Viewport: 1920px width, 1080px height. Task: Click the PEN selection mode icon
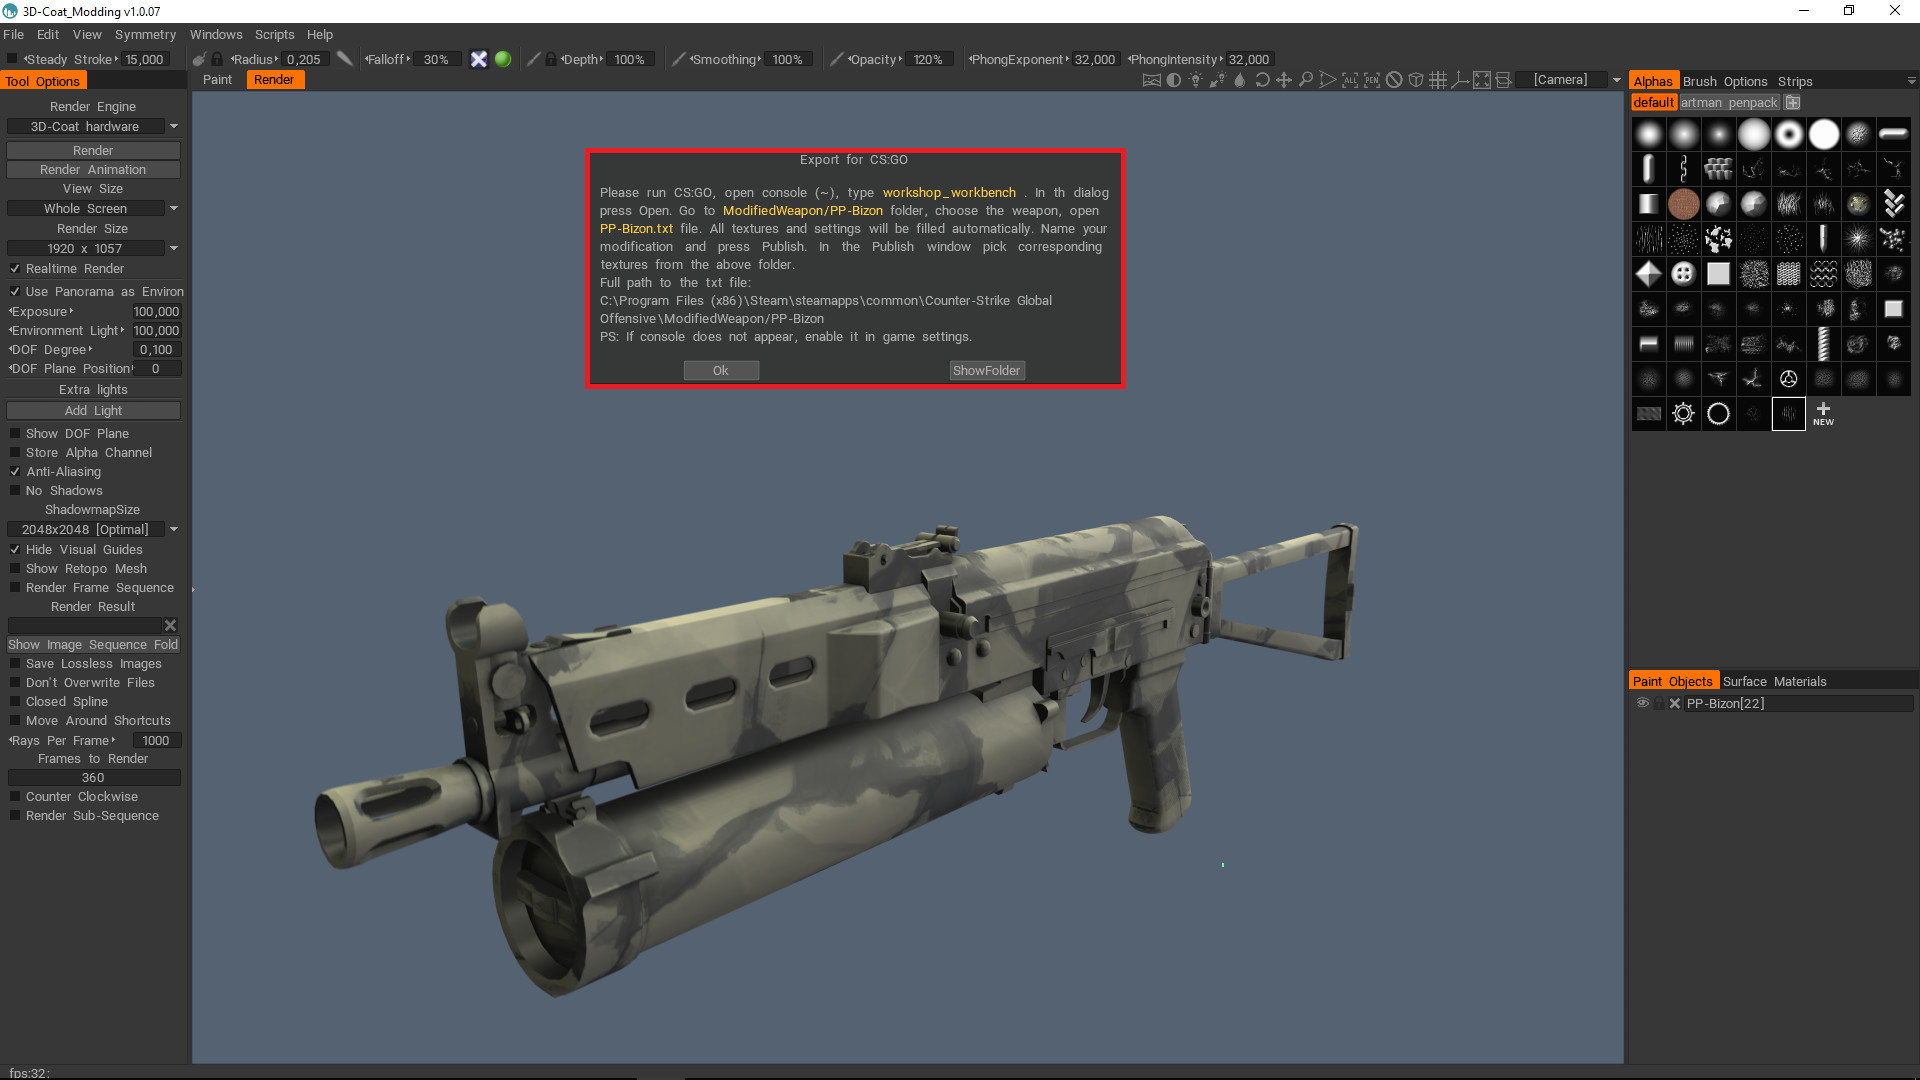tap(1373, 80)
